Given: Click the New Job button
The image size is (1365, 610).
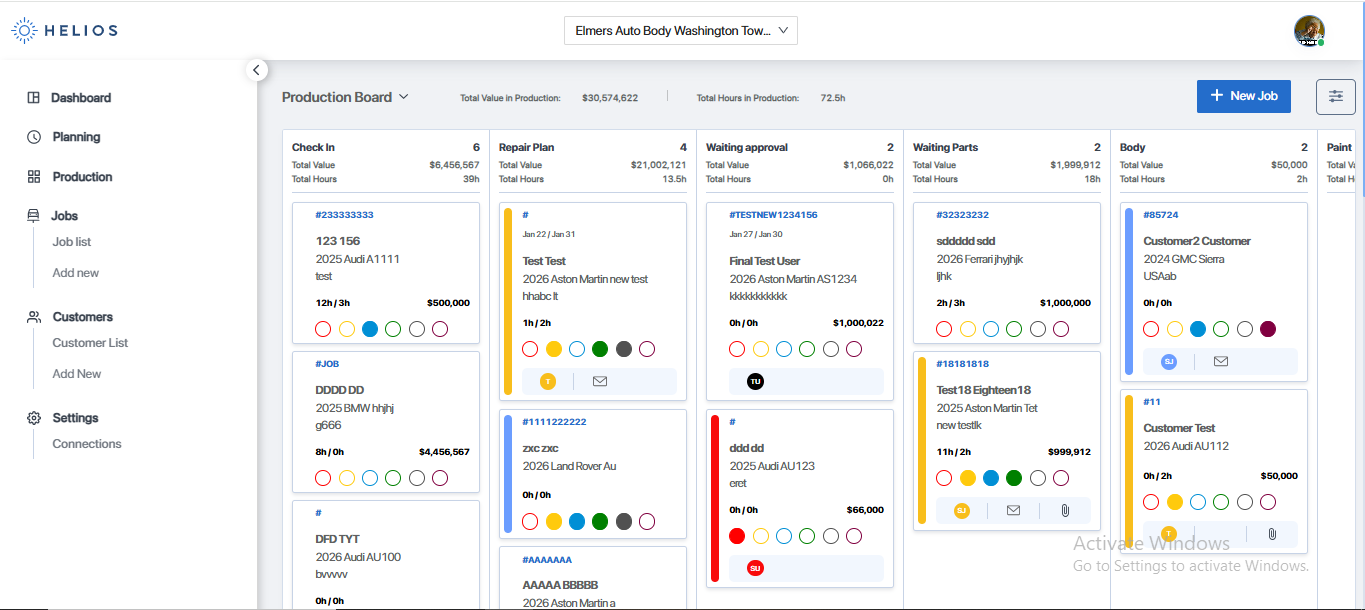Looking at the screenshot, I should coord(1243,96).
